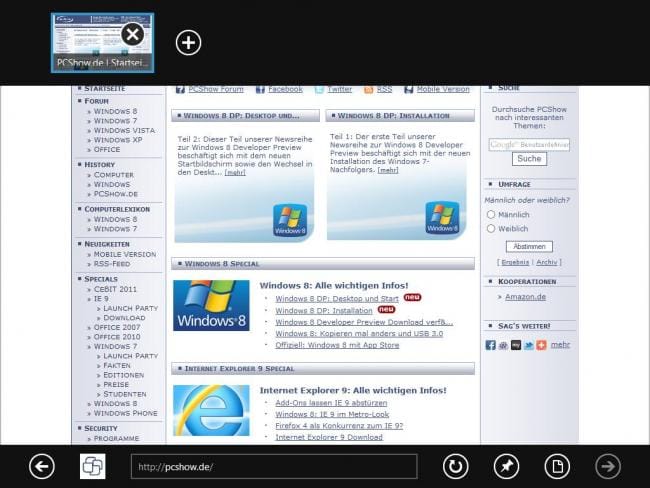Open Computer under History
Viewport: 650px width, 488px height.
click(114, 175)
